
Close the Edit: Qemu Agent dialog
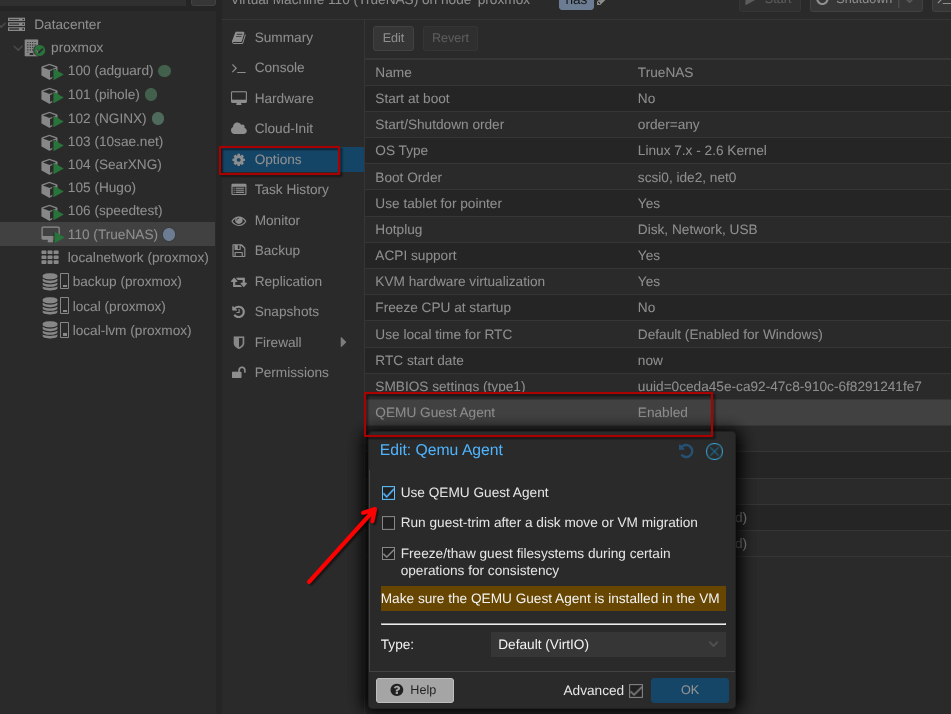coord(714,451)
